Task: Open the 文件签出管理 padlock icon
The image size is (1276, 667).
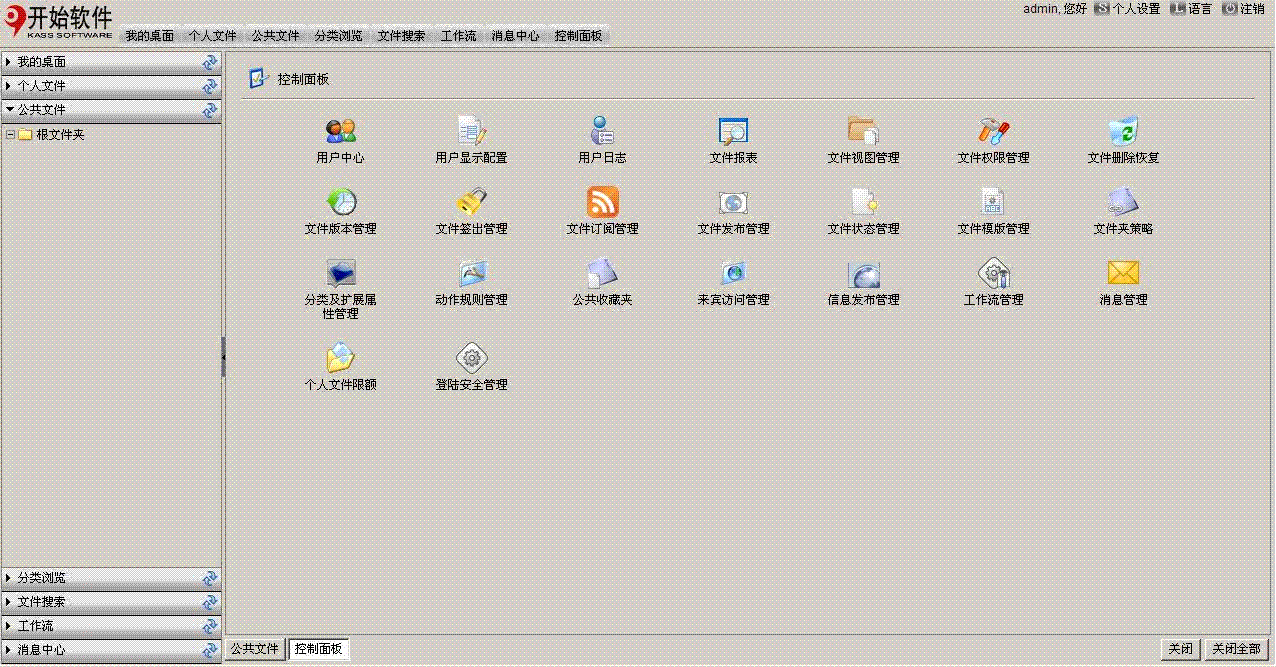Action: click(471, 202)
